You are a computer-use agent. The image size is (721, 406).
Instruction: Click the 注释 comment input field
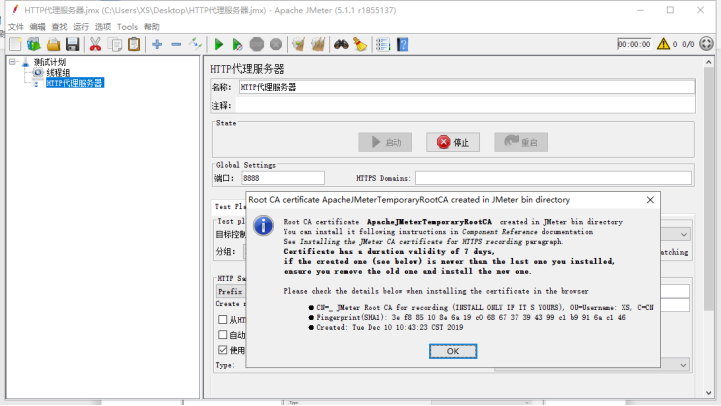(465, 106)
